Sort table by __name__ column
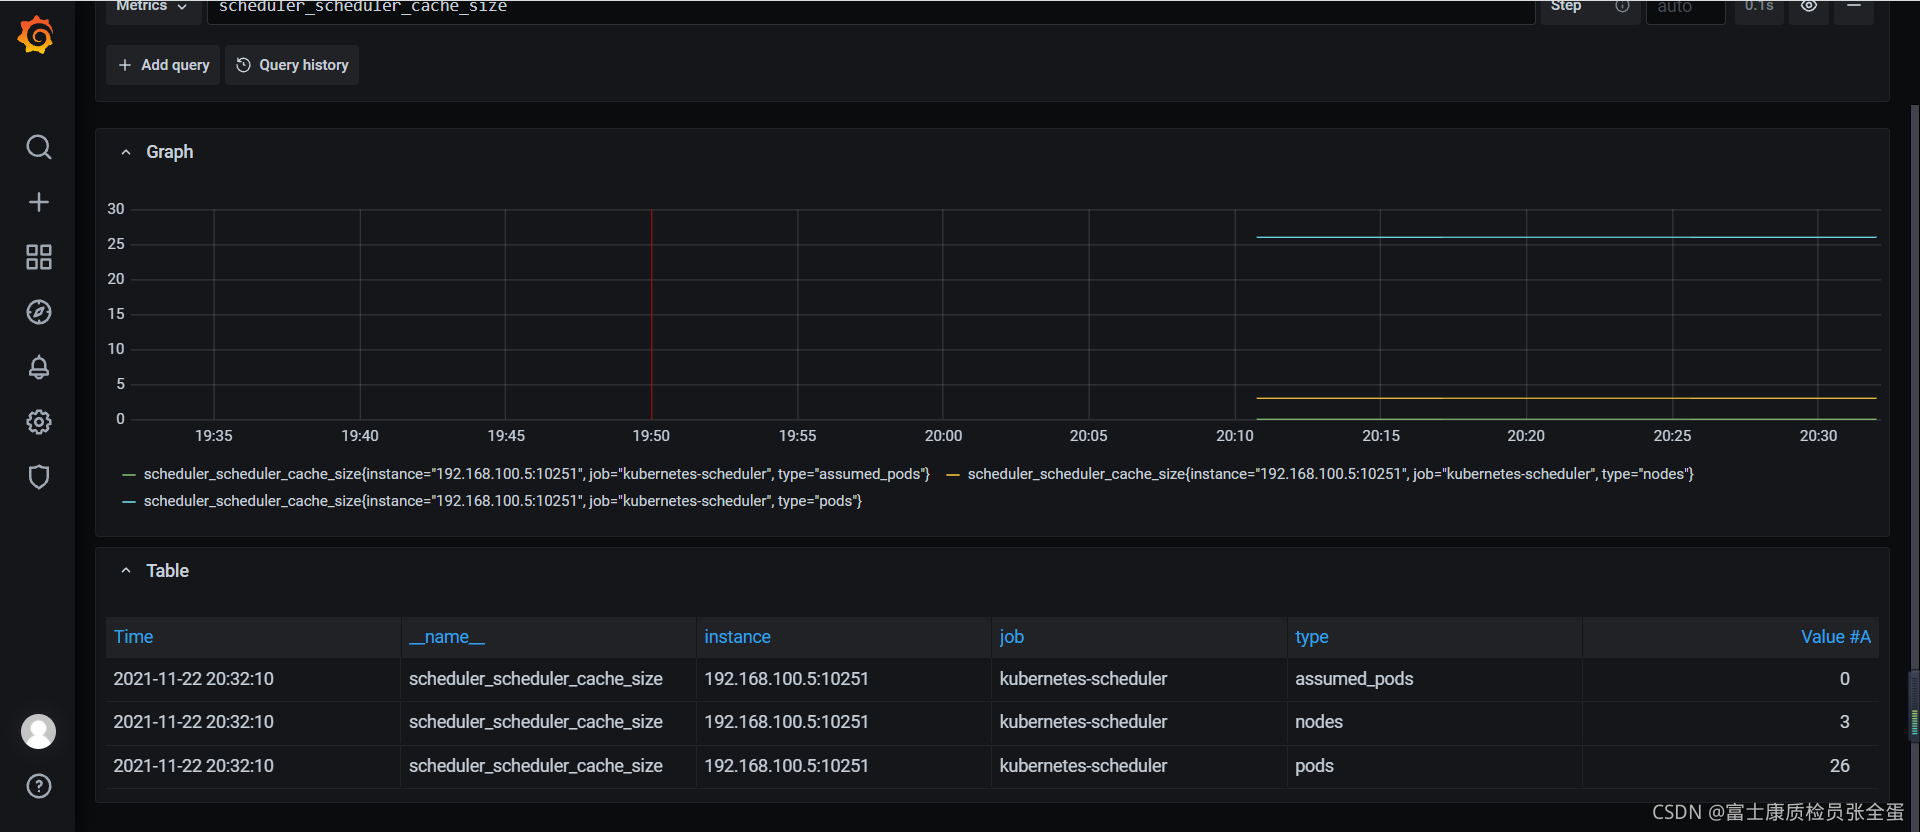 tap(447, 637)
